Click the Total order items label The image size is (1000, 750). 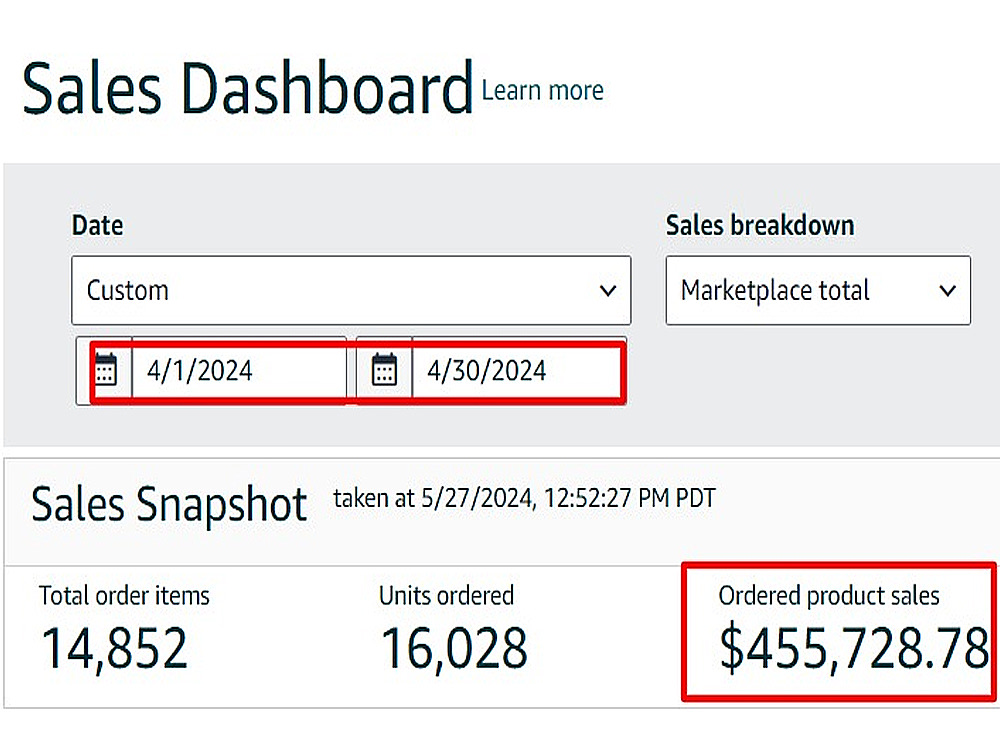(124, 596)
